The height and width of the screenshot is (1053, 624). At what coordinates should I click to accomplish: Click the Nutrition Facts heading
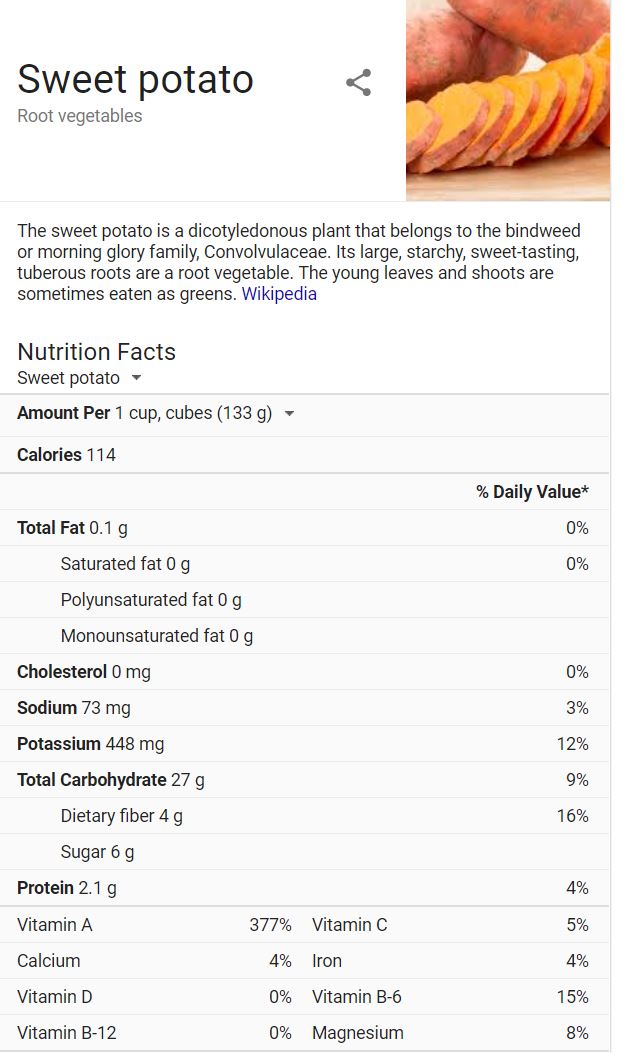click(x=97, y=352)
